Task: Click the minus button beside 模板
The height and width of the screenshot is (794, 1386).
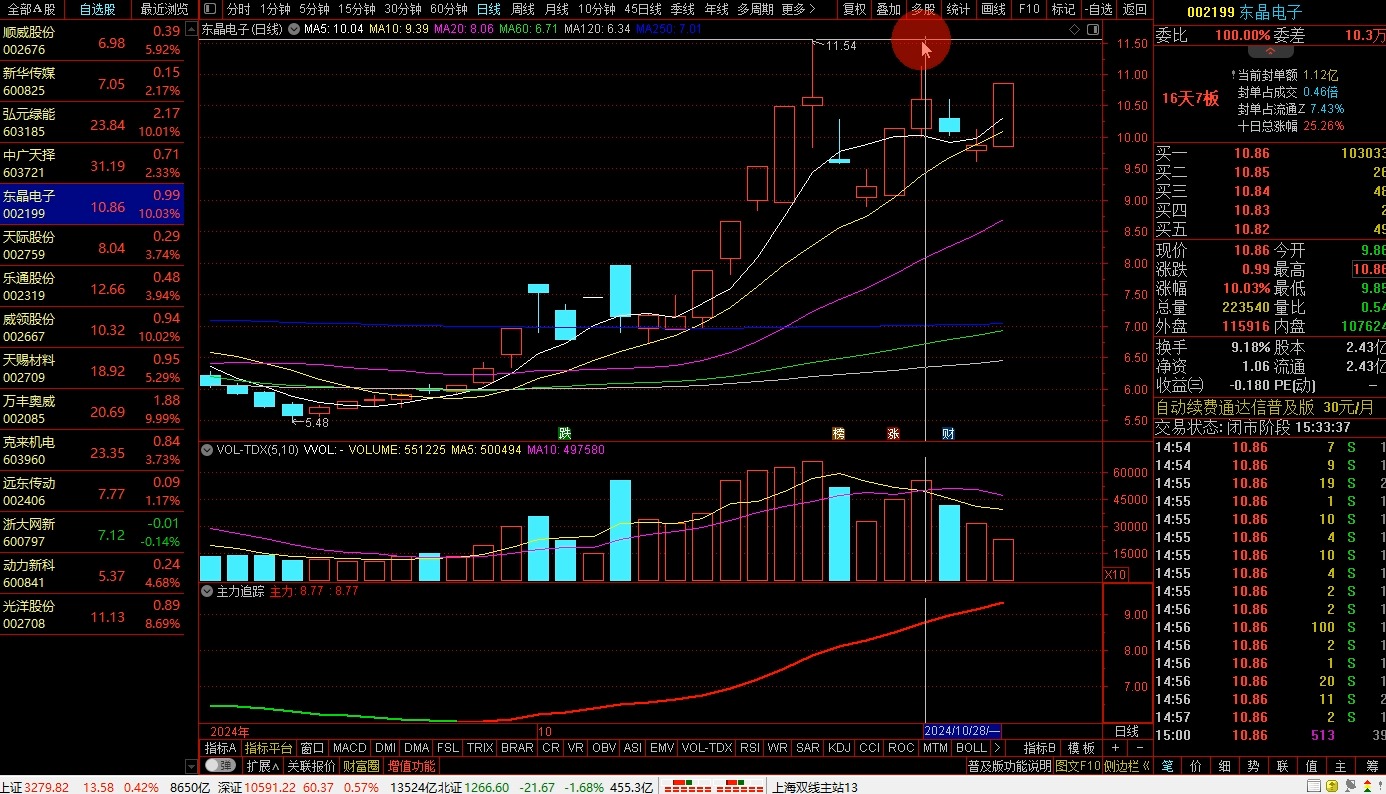Action: pyautogui.click(x=1139, y=748)
